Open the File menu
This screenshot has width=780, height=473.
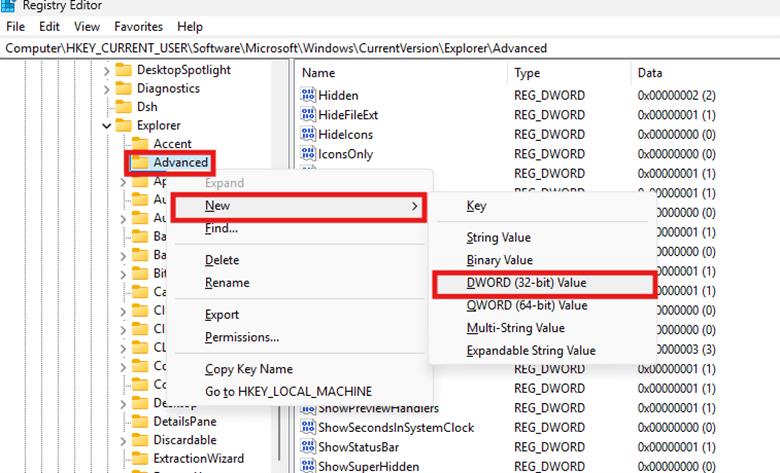click(x=15, y=26)
